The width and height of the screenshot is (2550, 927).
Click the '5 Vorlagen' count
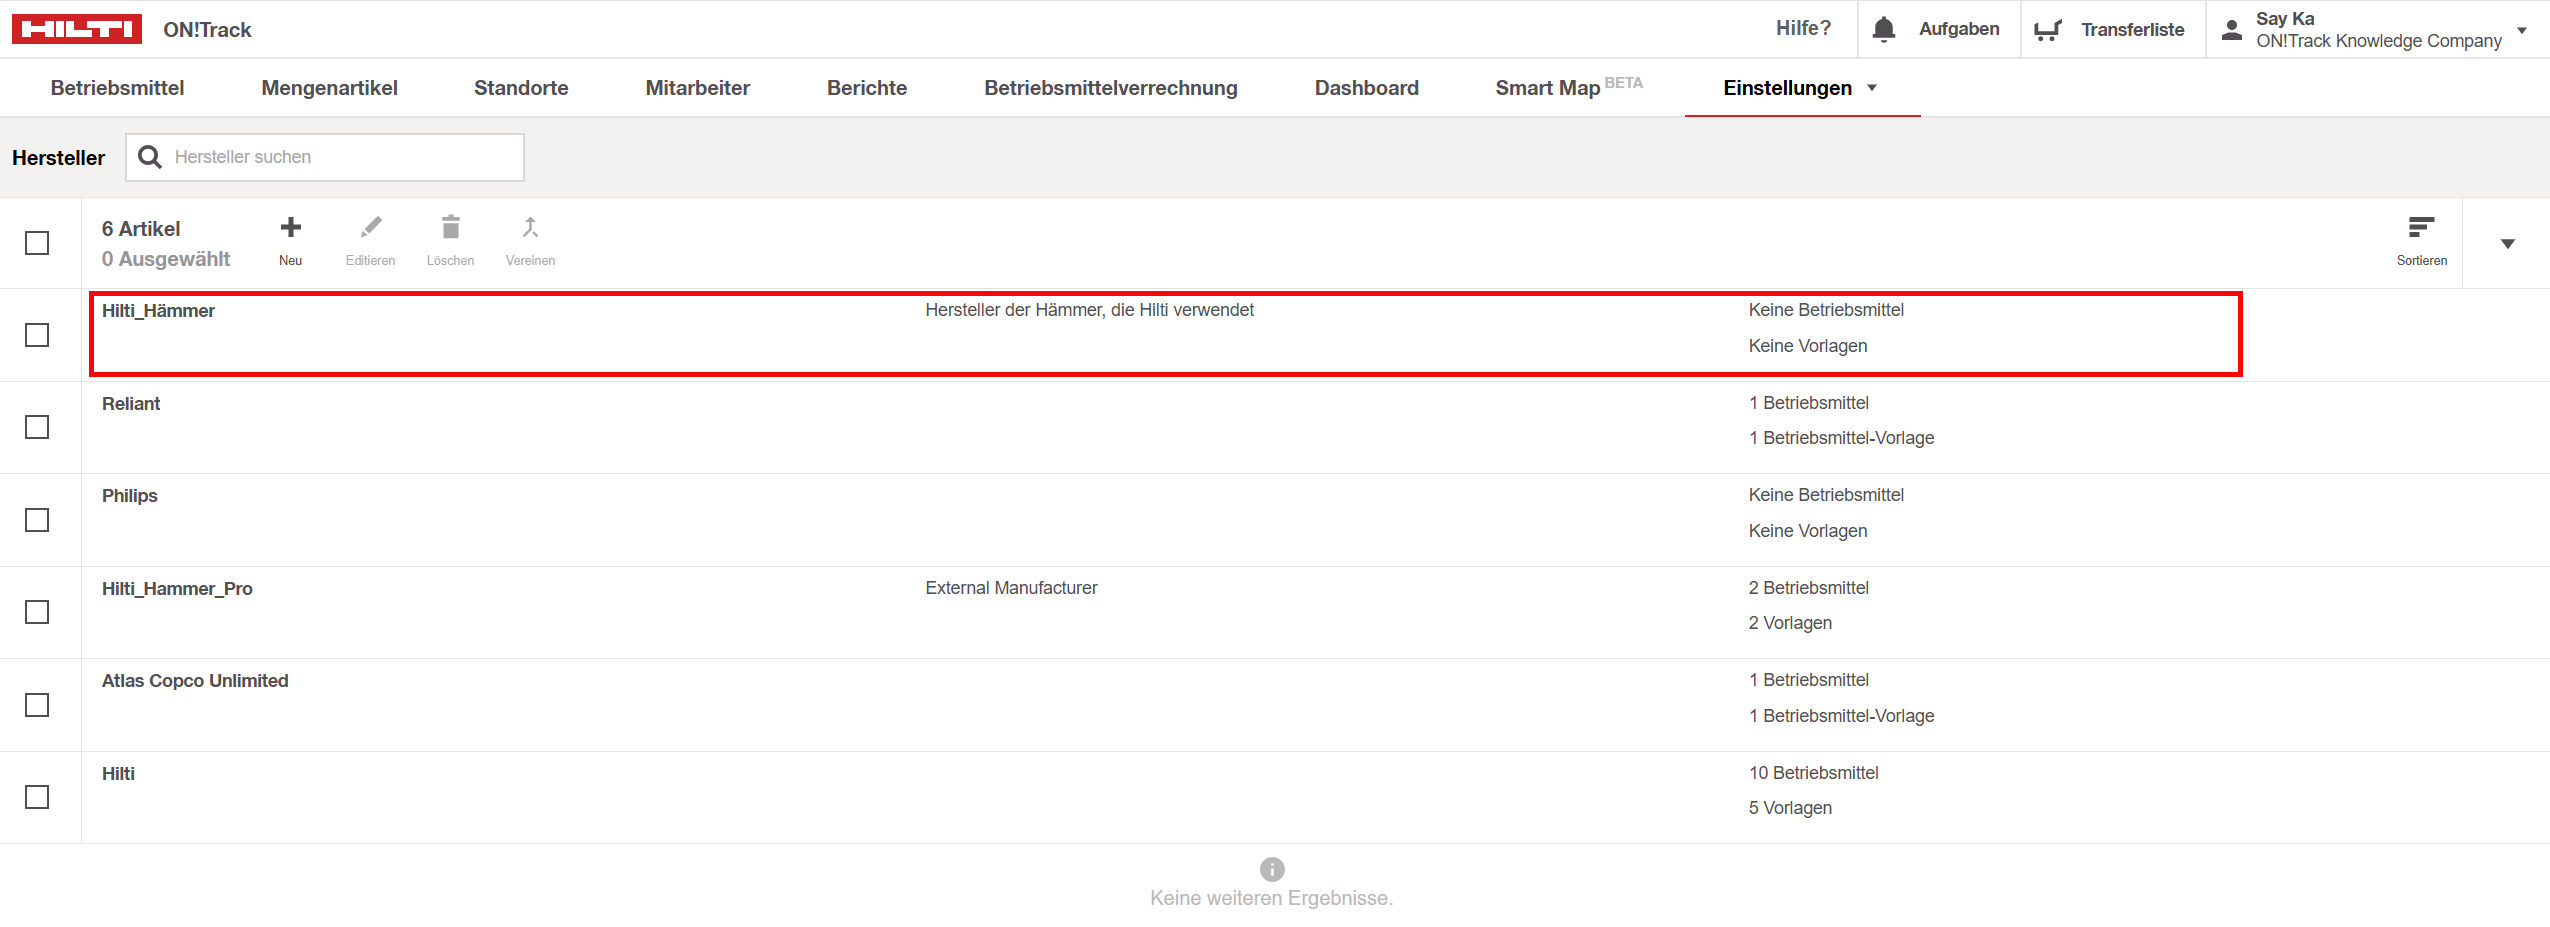1790,808
